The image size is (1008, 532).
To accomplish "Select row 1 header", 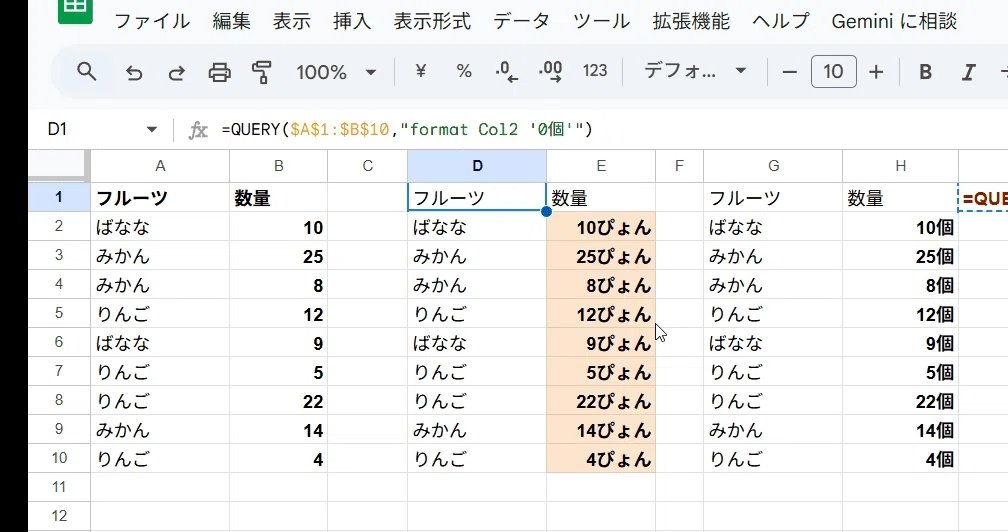I will [x=59, y=197].
